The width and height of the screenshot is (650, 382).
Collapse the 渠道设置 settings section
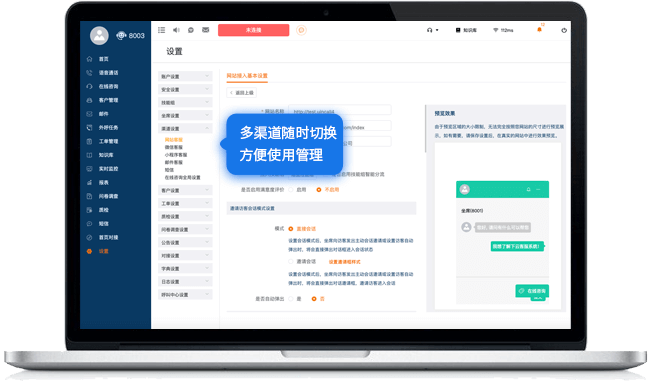[185, 128]
